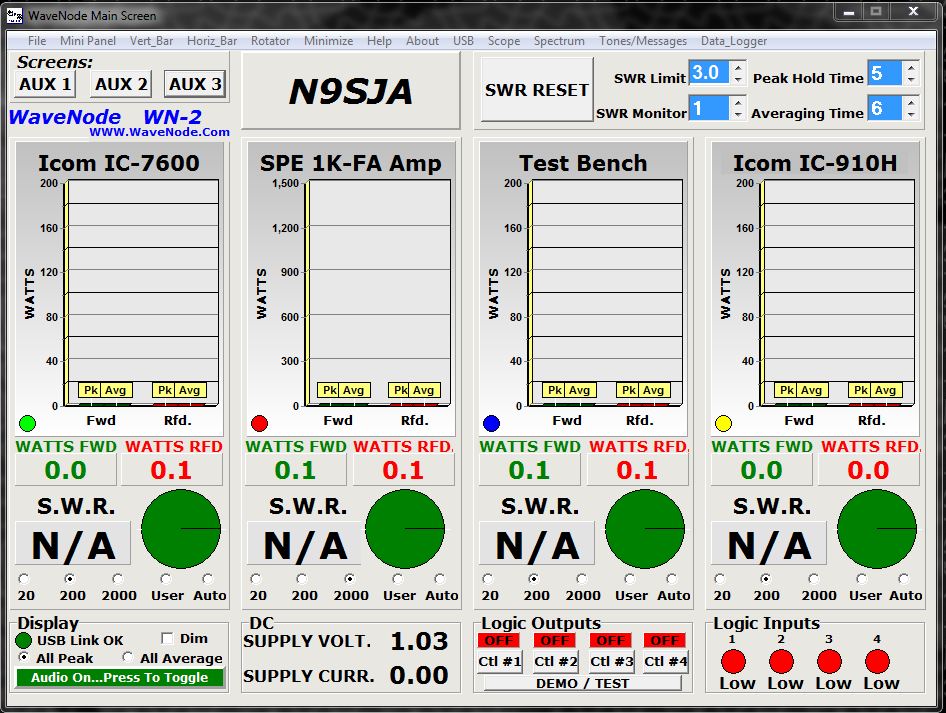Click the SWR Monitor input field
The image size is (946, 713).
(x=708, y=108)
